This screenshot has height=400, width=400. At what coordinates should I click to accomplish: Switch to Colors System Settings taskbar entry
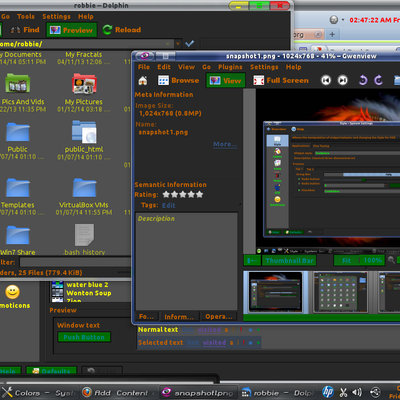coord(39,393)
